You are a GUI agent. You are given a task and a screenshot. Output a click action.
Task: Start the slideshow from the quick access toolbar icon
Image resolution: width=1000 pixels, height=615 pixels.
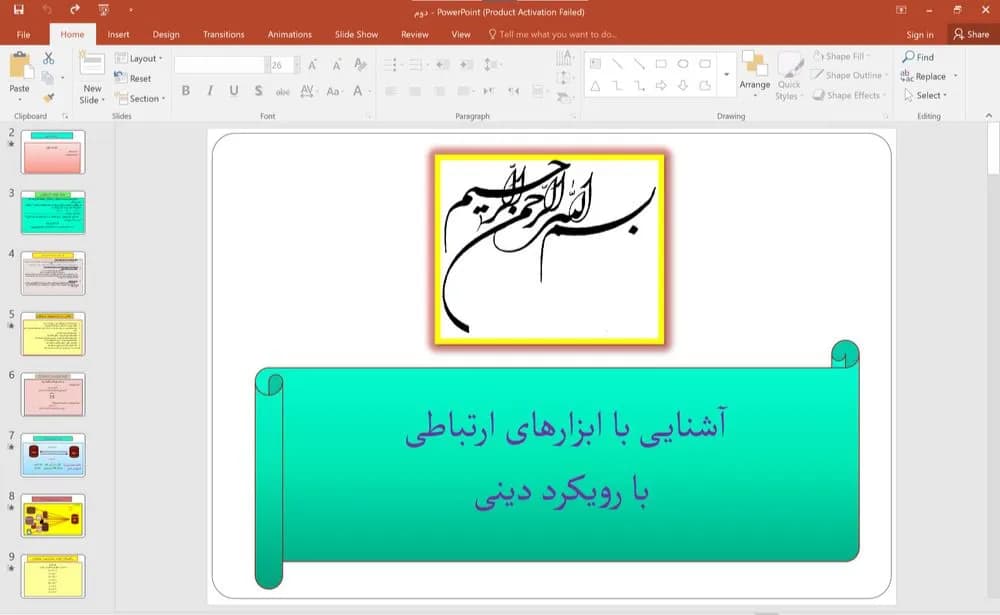103,10
